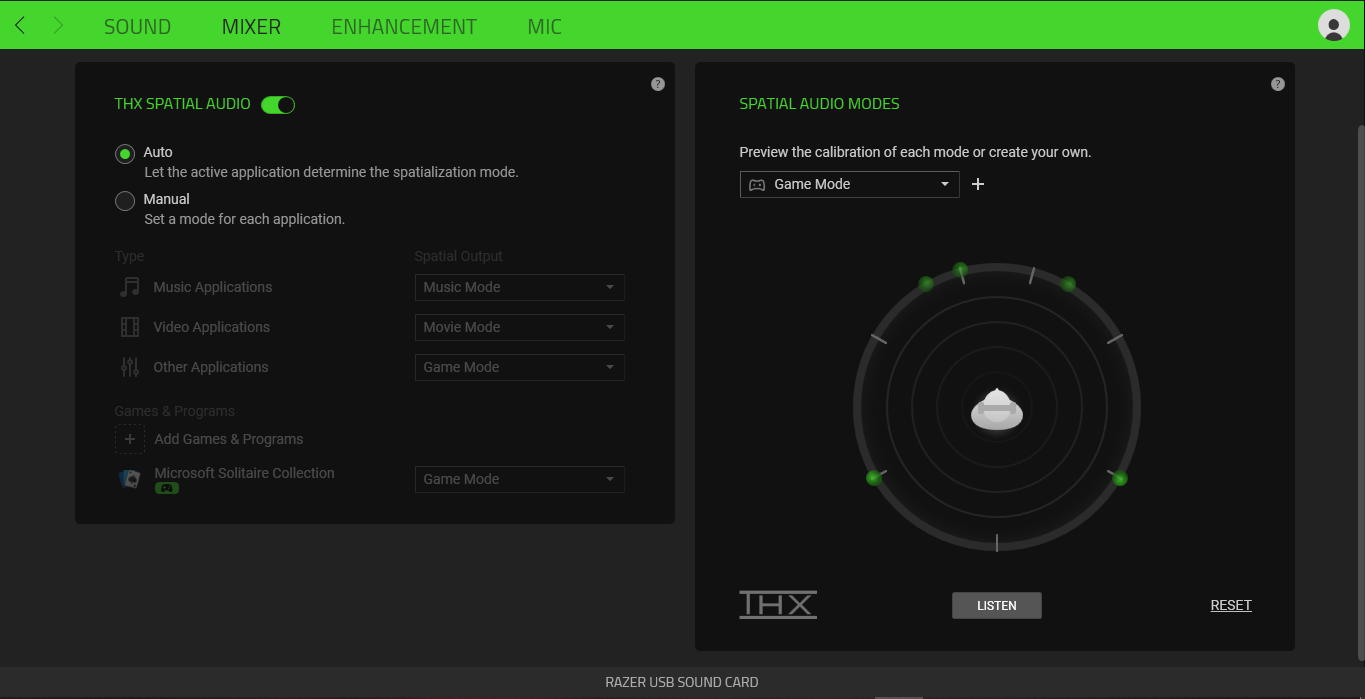Image resolution: width=1365 pixels, height=699 pixels.
Task: Go forward with the right arrow
Action: (x=58, y=26)
